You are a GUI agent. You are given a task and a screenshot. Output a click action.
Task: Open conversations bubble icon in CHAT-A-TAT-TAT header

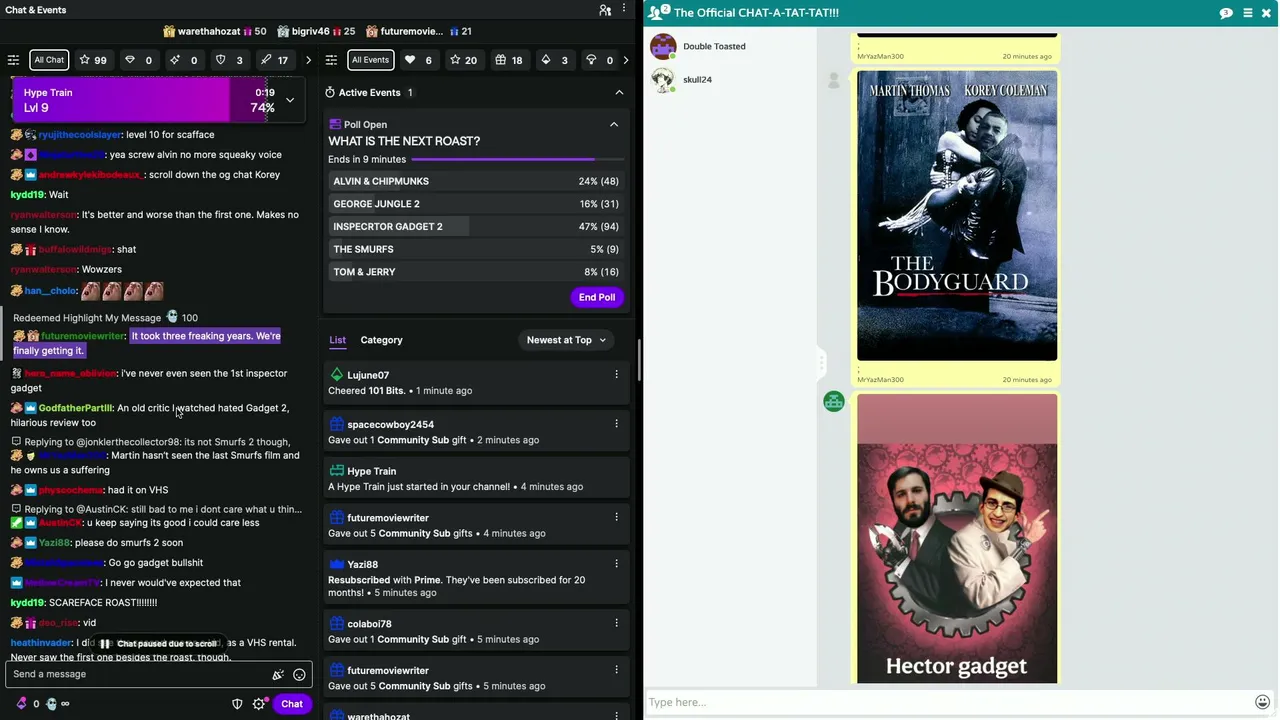tap(1226, 13)
